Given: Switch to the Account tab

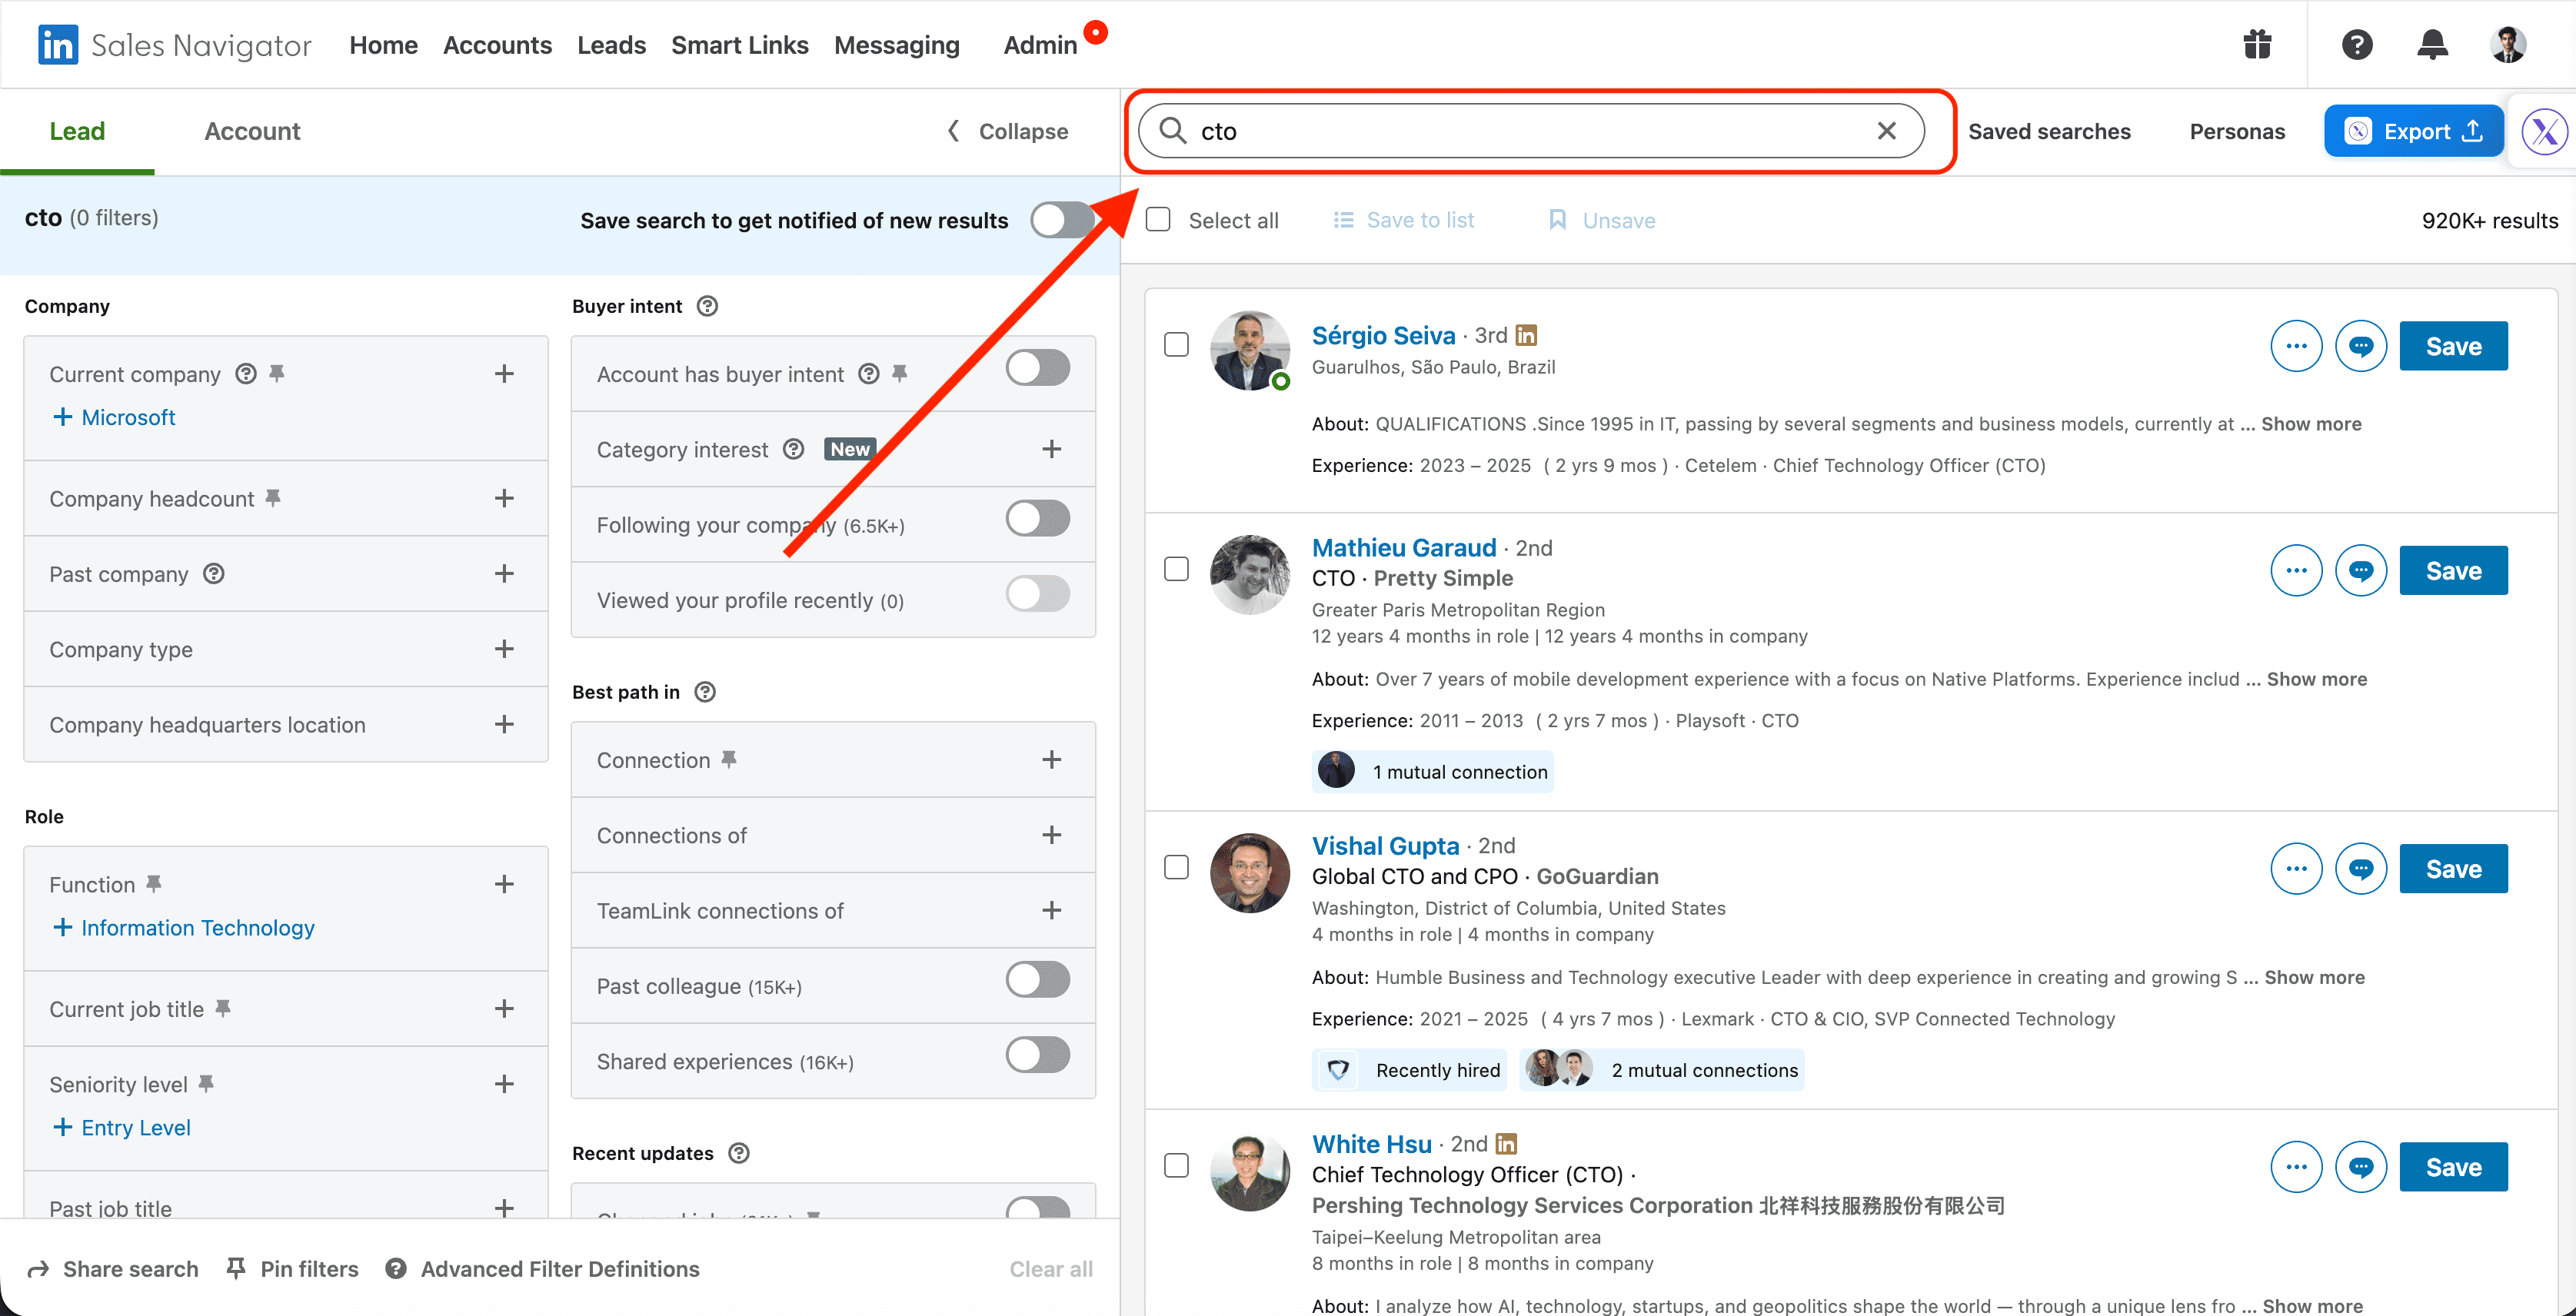Looking at the screenshot, I should pos(252,131).
